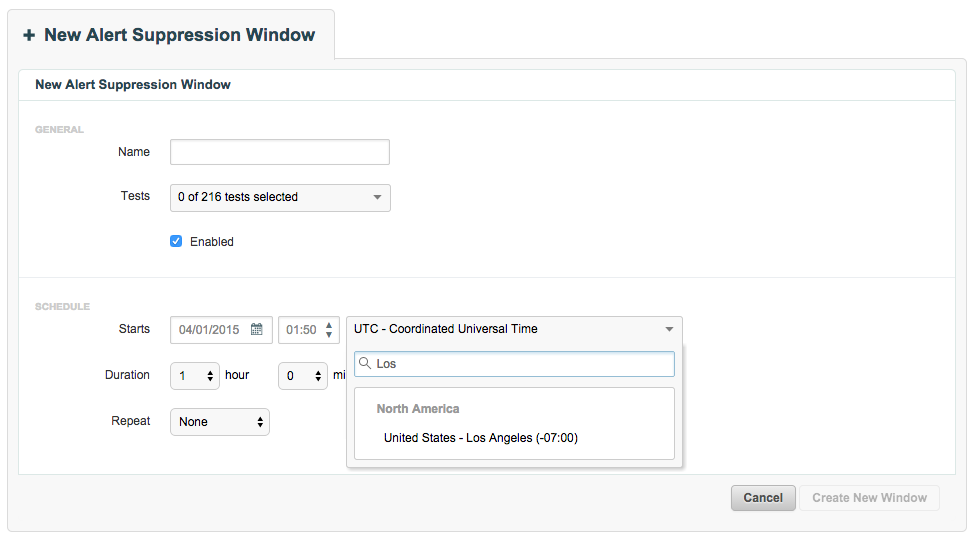Select the New Alert Suppression Window tab
Screen dimensions: 974x543
pos(171,35)
